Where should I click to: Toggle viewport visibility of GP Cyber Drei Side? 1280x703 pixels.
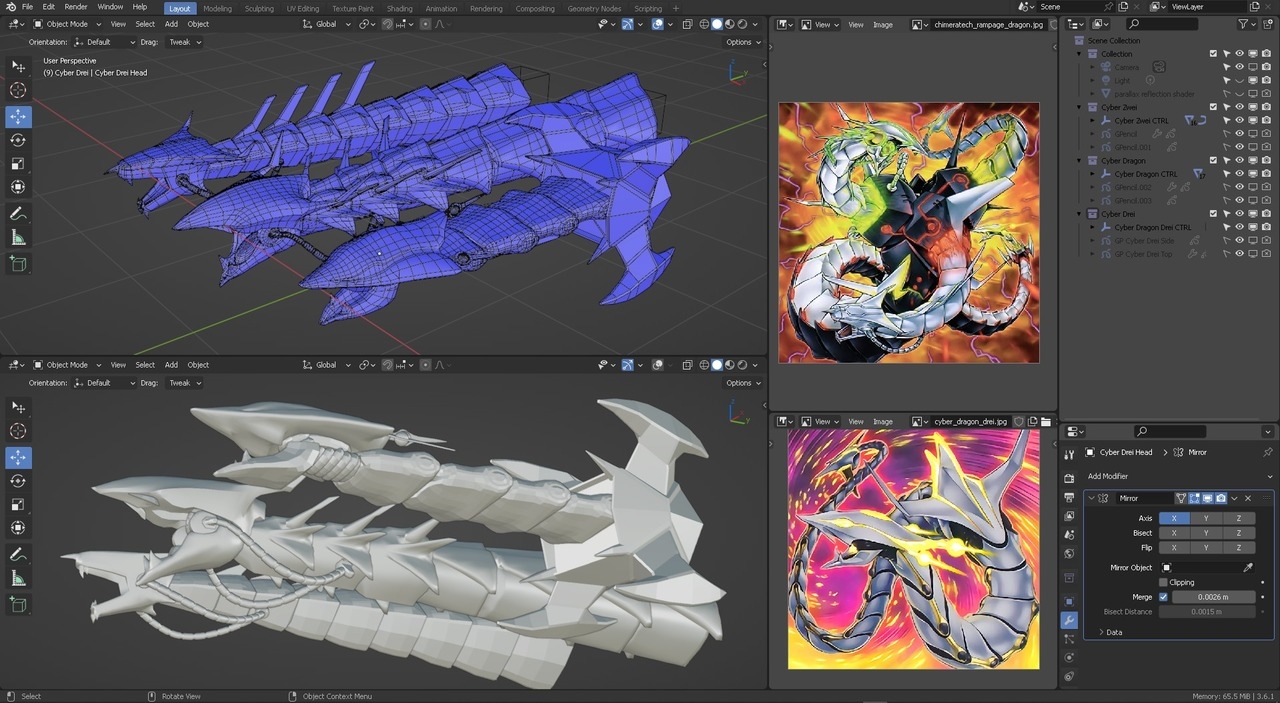[1239, 241]
